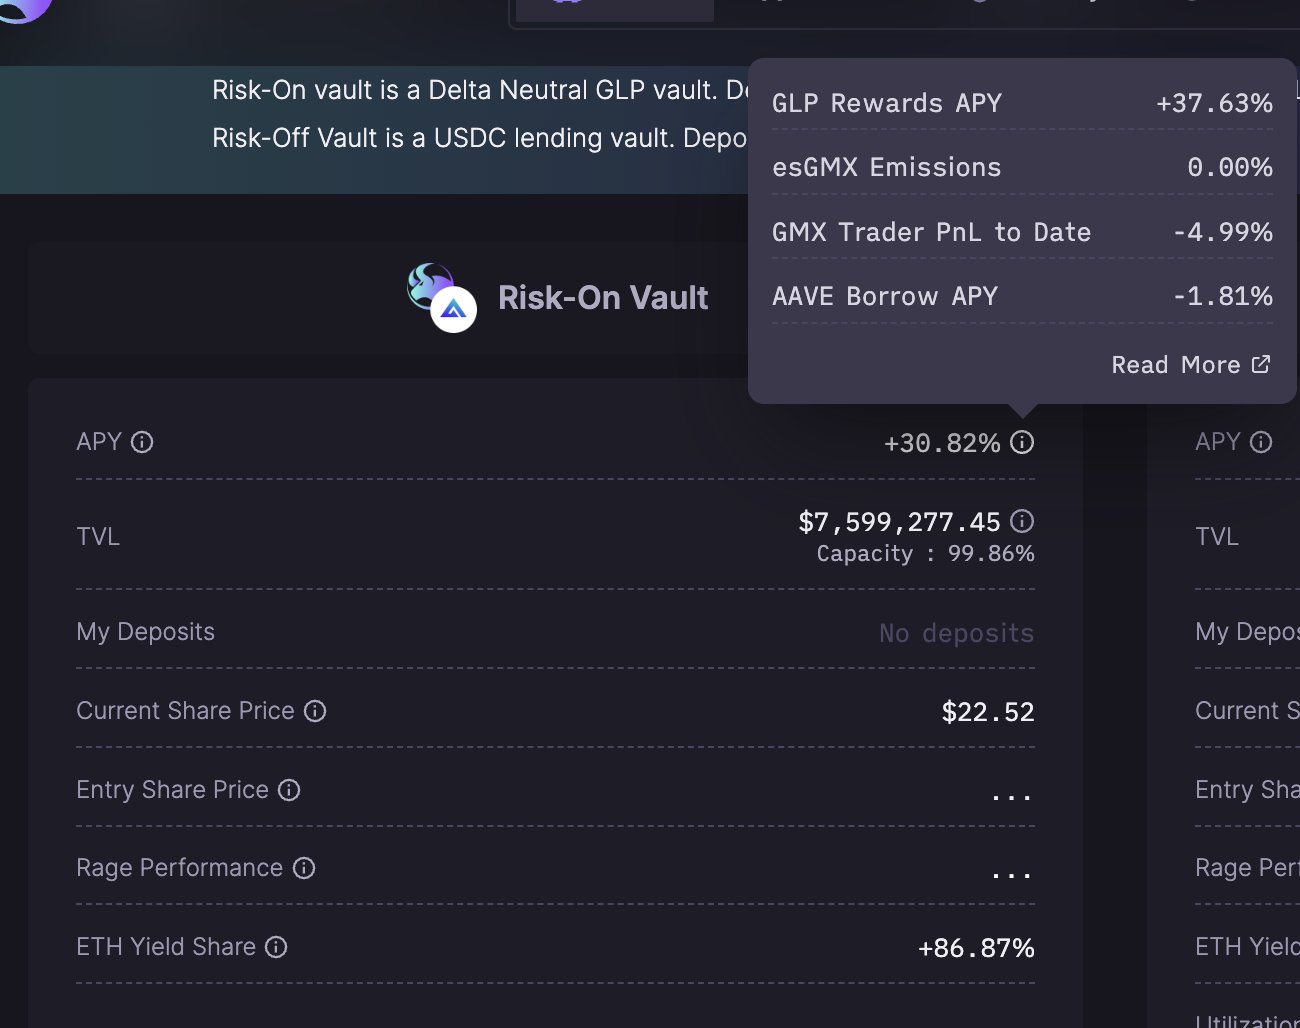Click the ETH Yield Share info icon

click(x=276, y=947)
